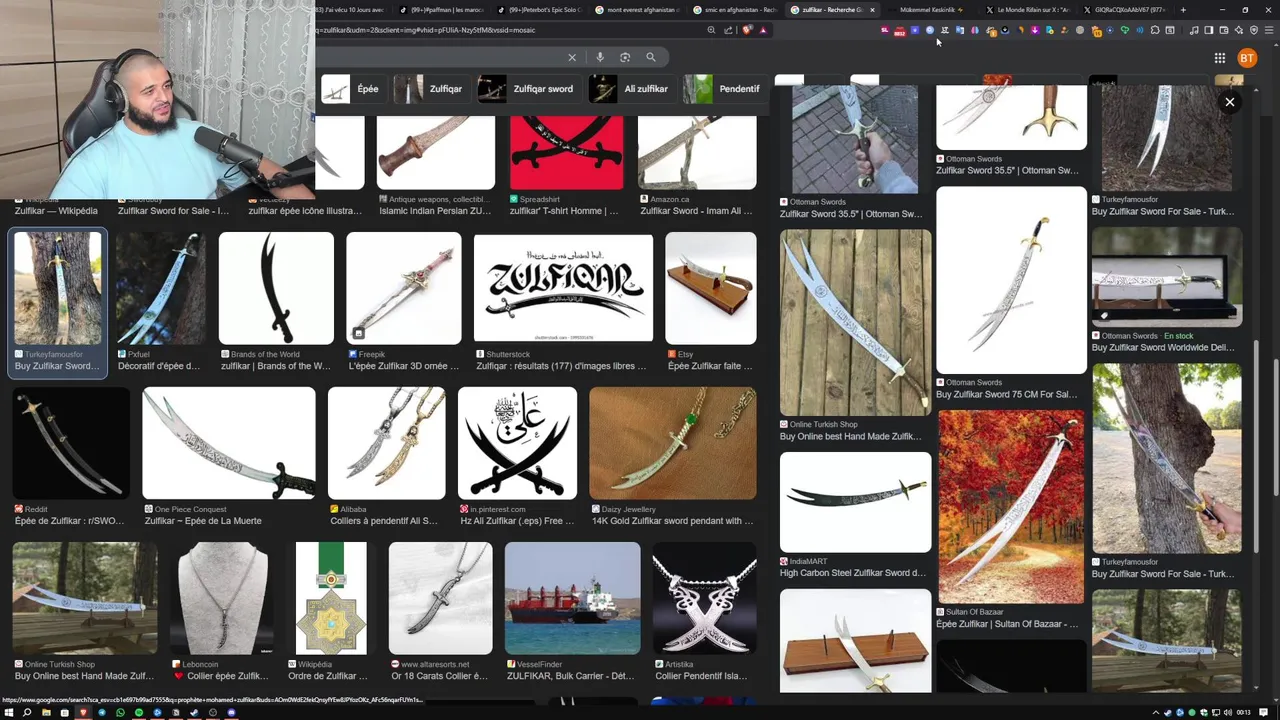Open a new browser tab

tap(1183, 10)
